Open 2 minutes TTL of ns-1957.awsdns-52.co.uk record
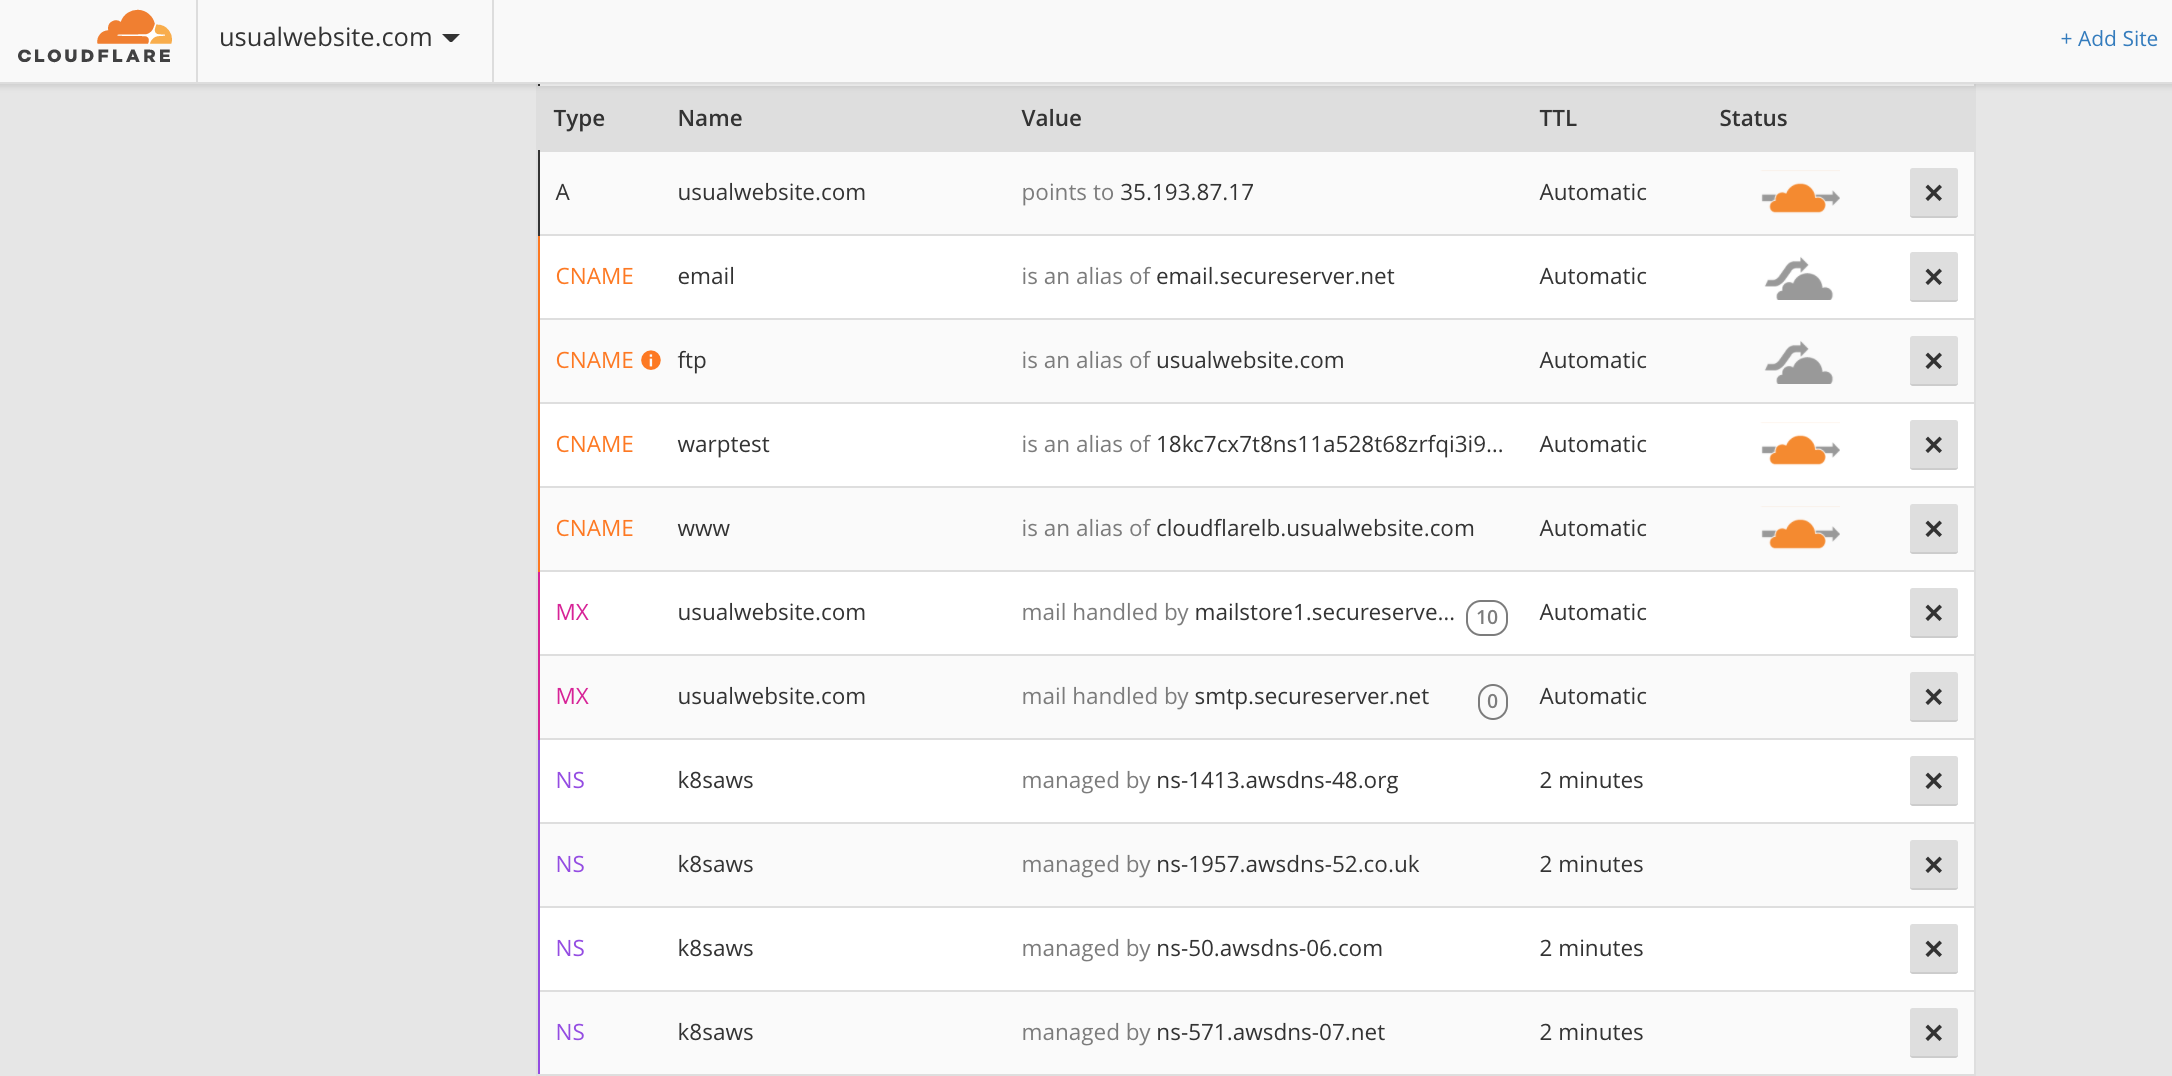This screenshot has width=2172, height=1076. pos(1591,864)
